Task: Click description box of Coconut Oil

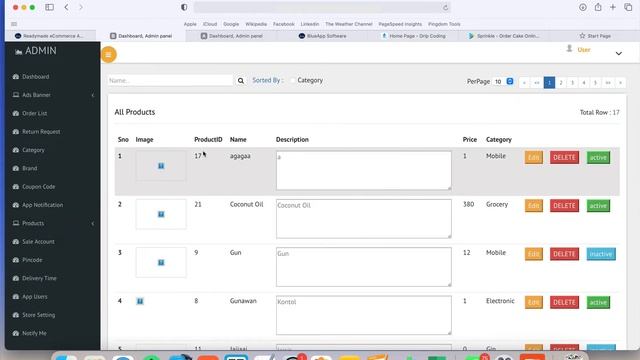Action: (x=364, y=219)
